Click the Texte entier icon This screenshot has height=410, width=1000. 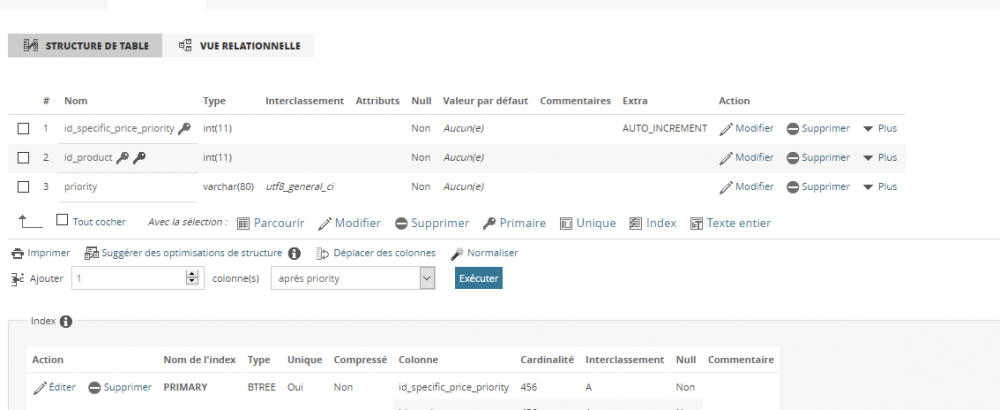click(696, 224)
